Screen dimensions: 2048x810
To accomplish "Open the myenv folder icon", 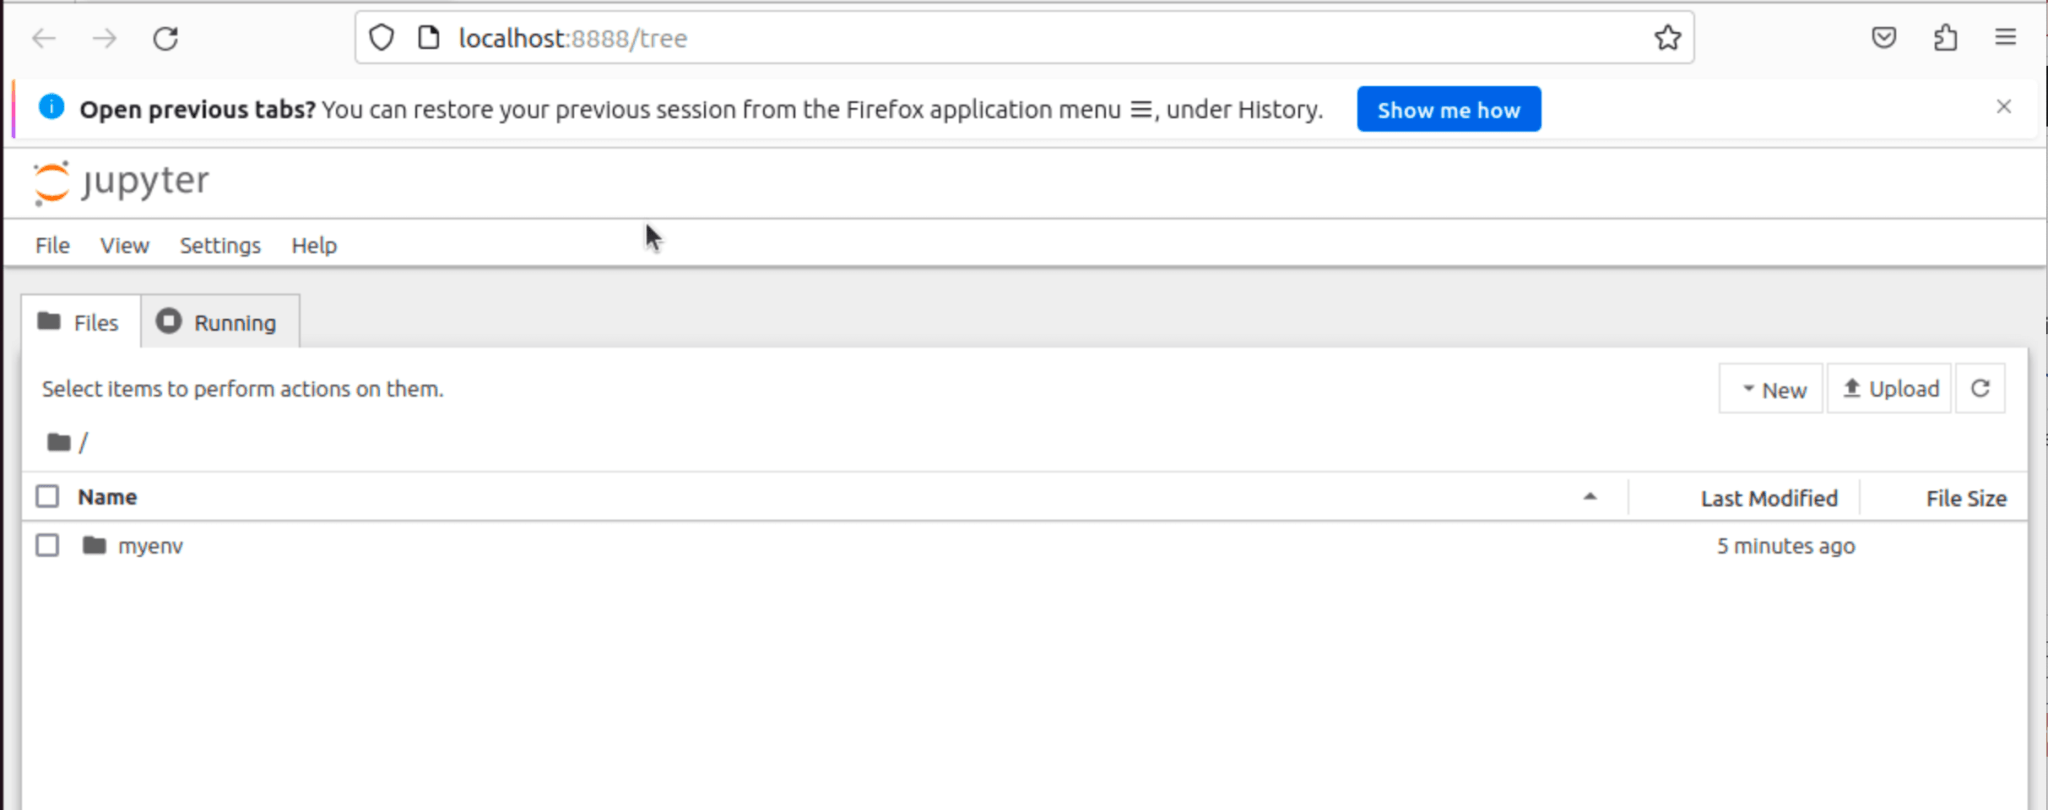I will tap(96, 545).
